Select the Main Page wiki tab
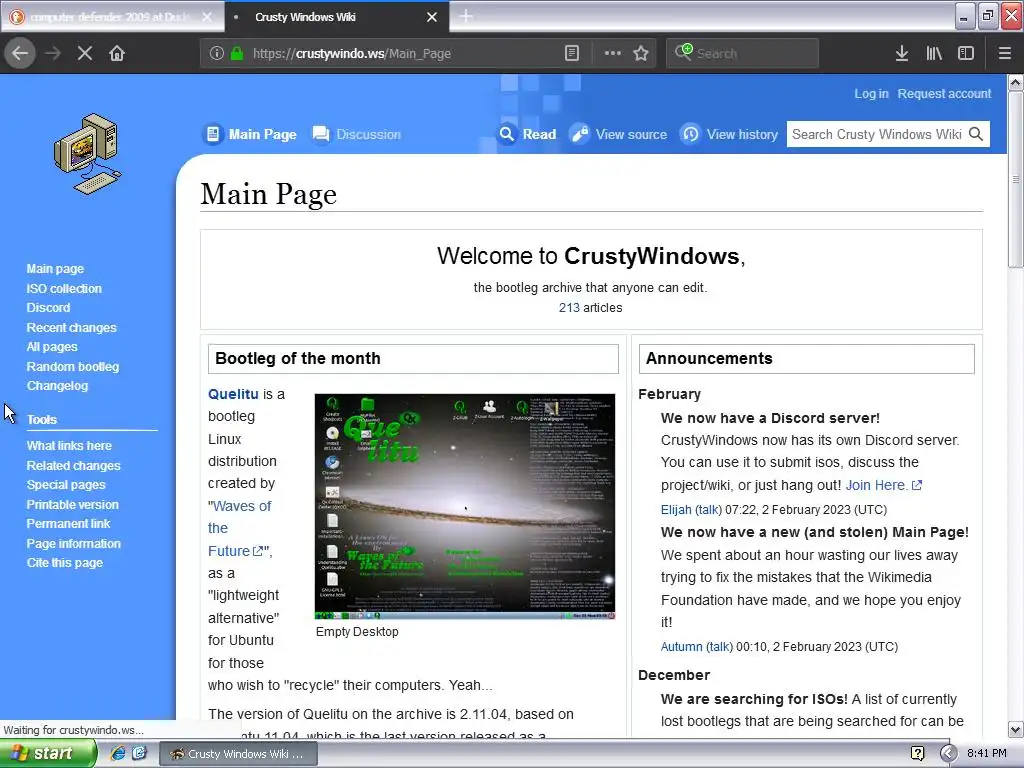This screenshot has width=1024, height=768. tap(251, 134)
